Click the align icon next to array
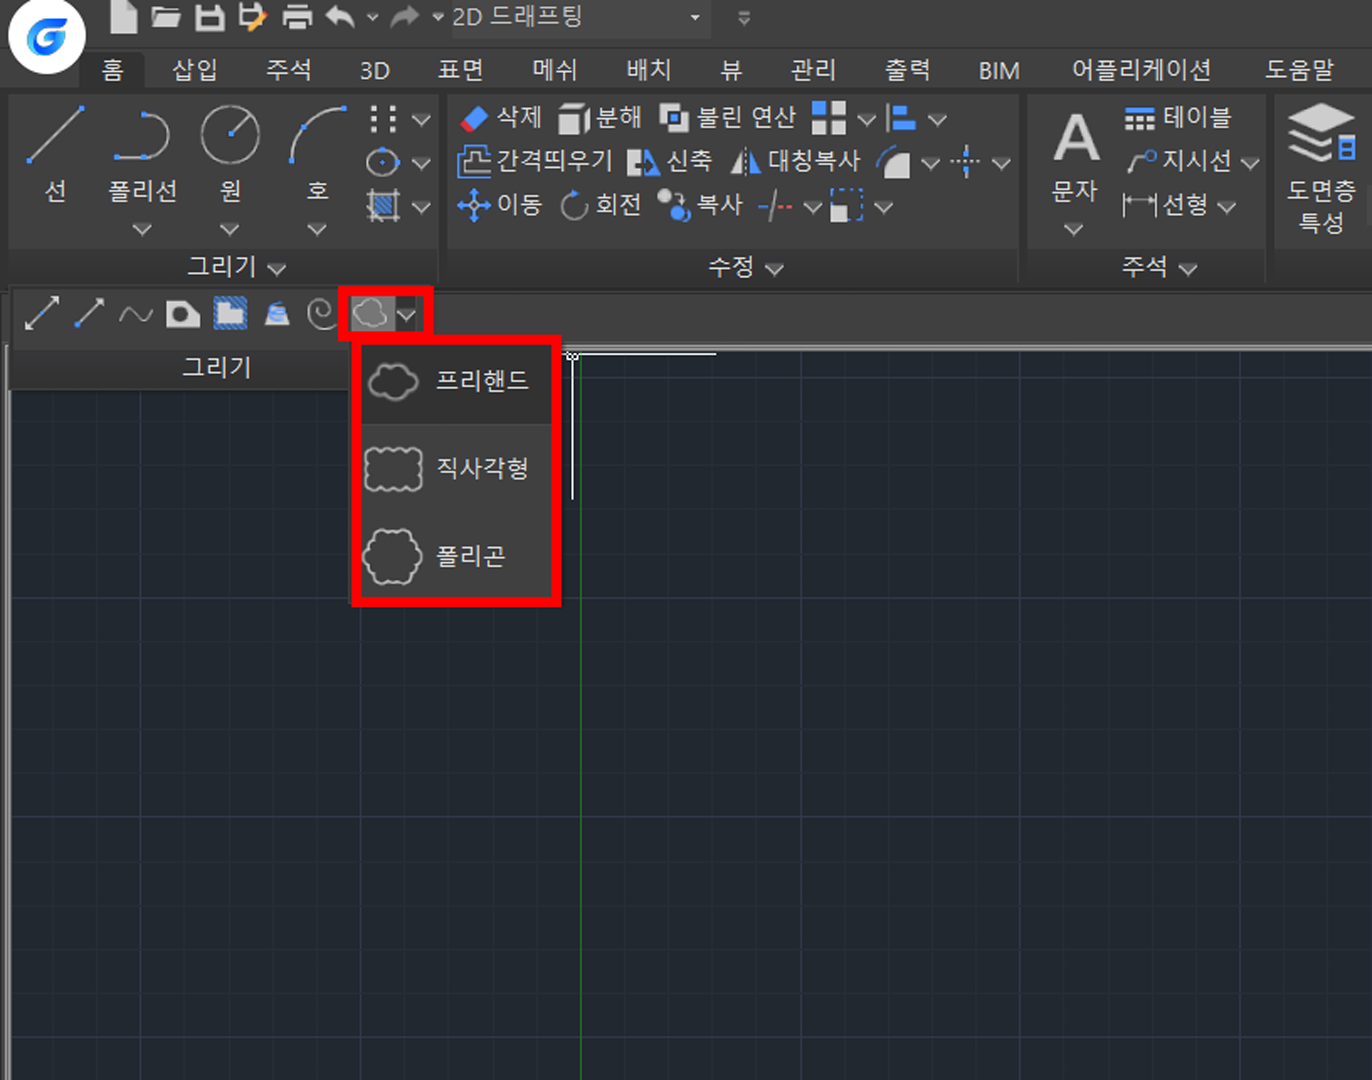The width and height of the screenshot is (1372, 1080). tap(901, 118)
